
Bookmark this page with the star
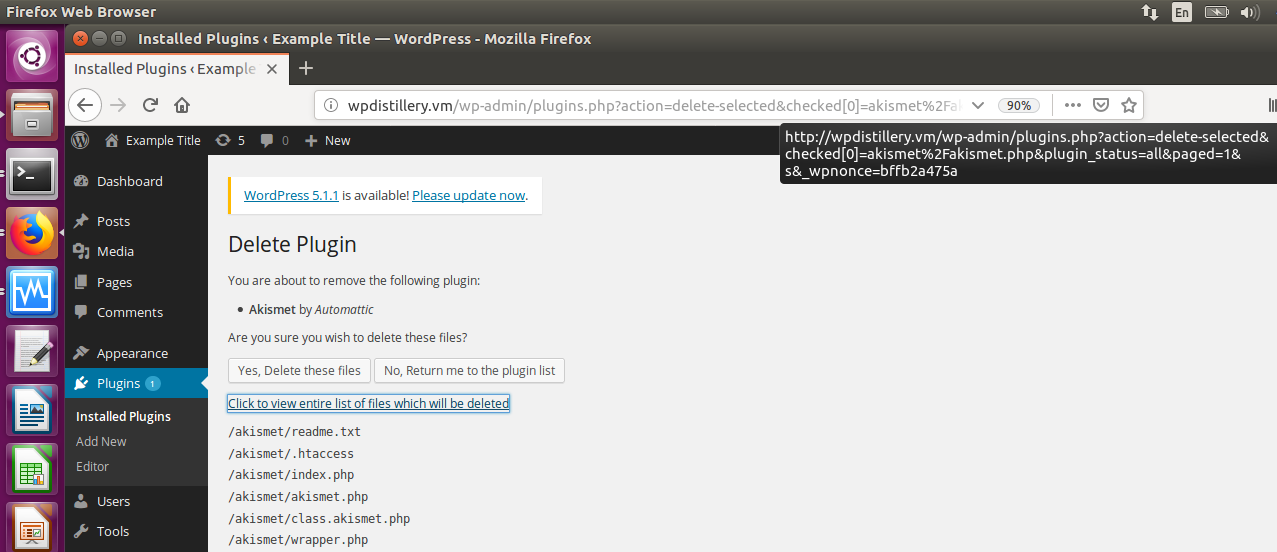[1129, 105]
